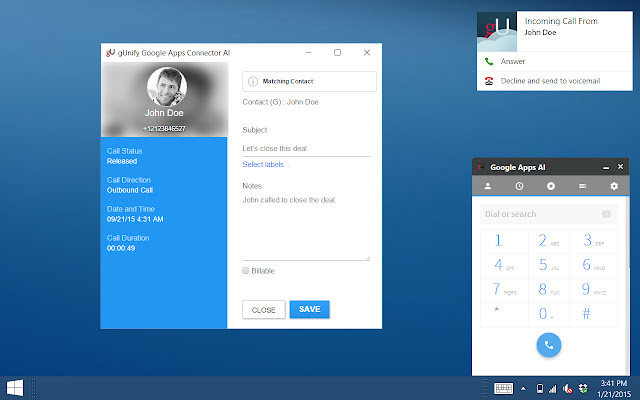Dial digit 3 DEF on keypad
The width and height of the screenshot is (640, 400).
593,241
